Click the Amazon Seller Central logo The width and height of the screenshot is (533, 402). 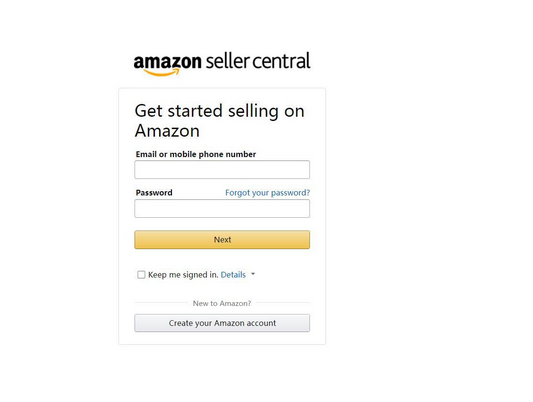coord(222,64)
